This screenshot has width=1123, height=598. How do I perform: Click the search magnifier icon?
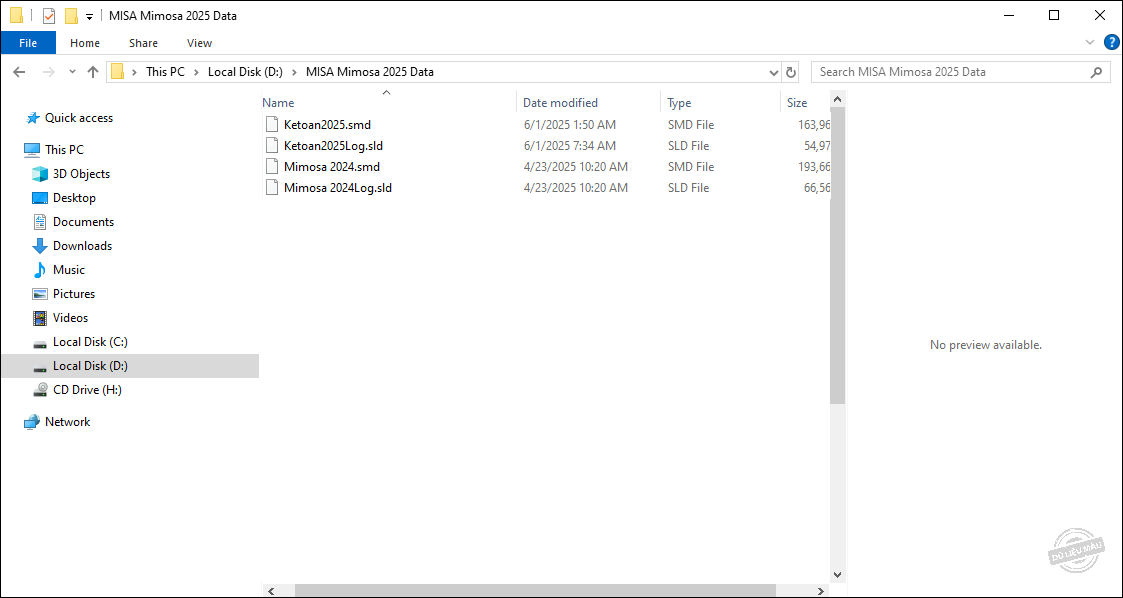(x=1096, y=72)
